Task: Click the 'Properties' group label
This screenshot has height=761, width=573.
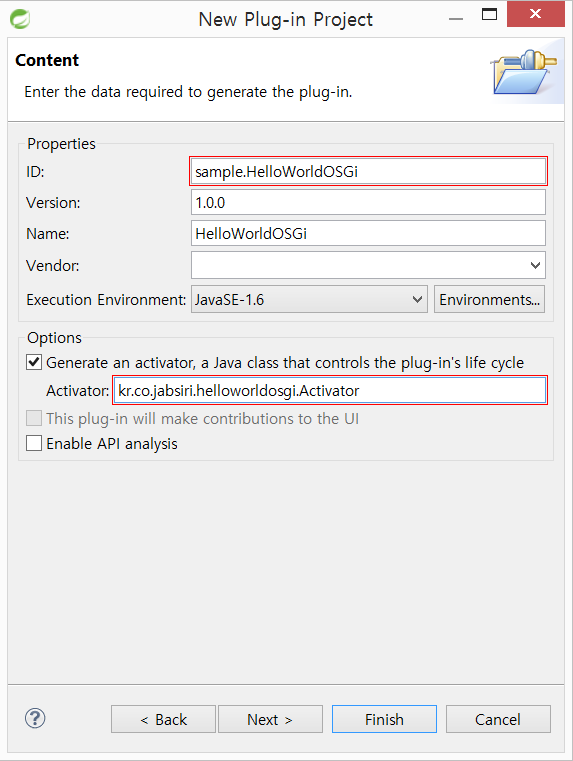Action: click(x=61, y=144)
